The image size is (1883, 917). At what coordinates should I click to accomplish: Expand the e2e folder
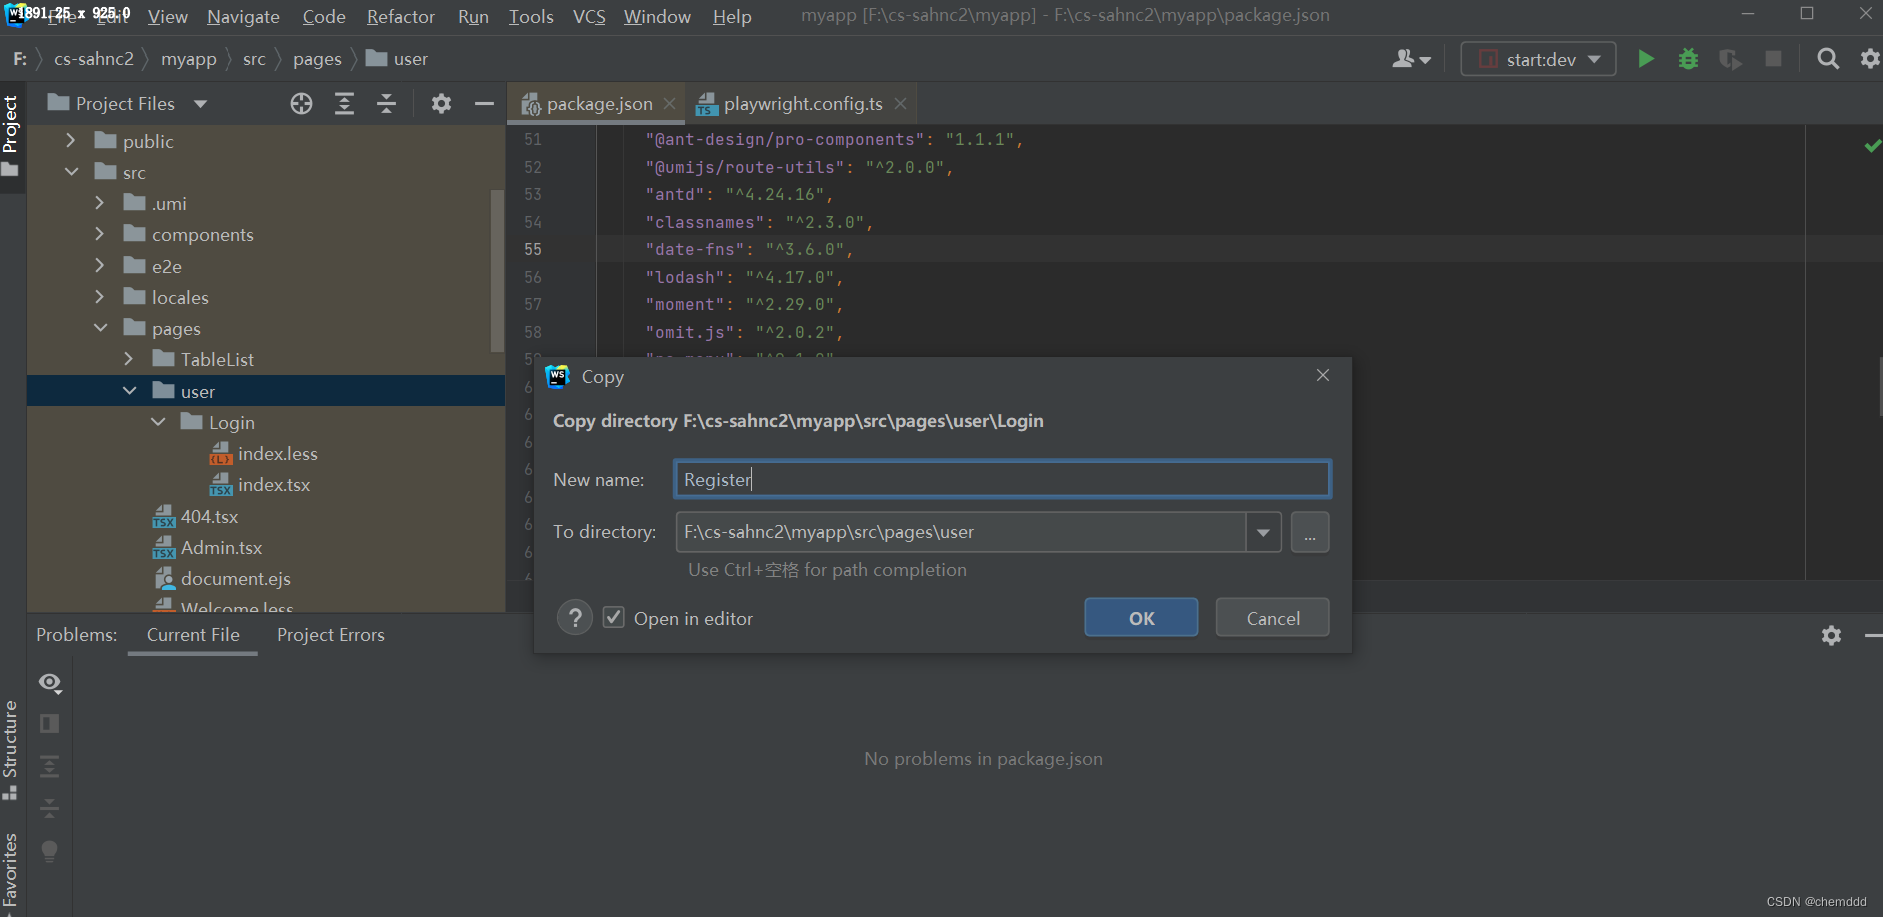click(99, 266)
